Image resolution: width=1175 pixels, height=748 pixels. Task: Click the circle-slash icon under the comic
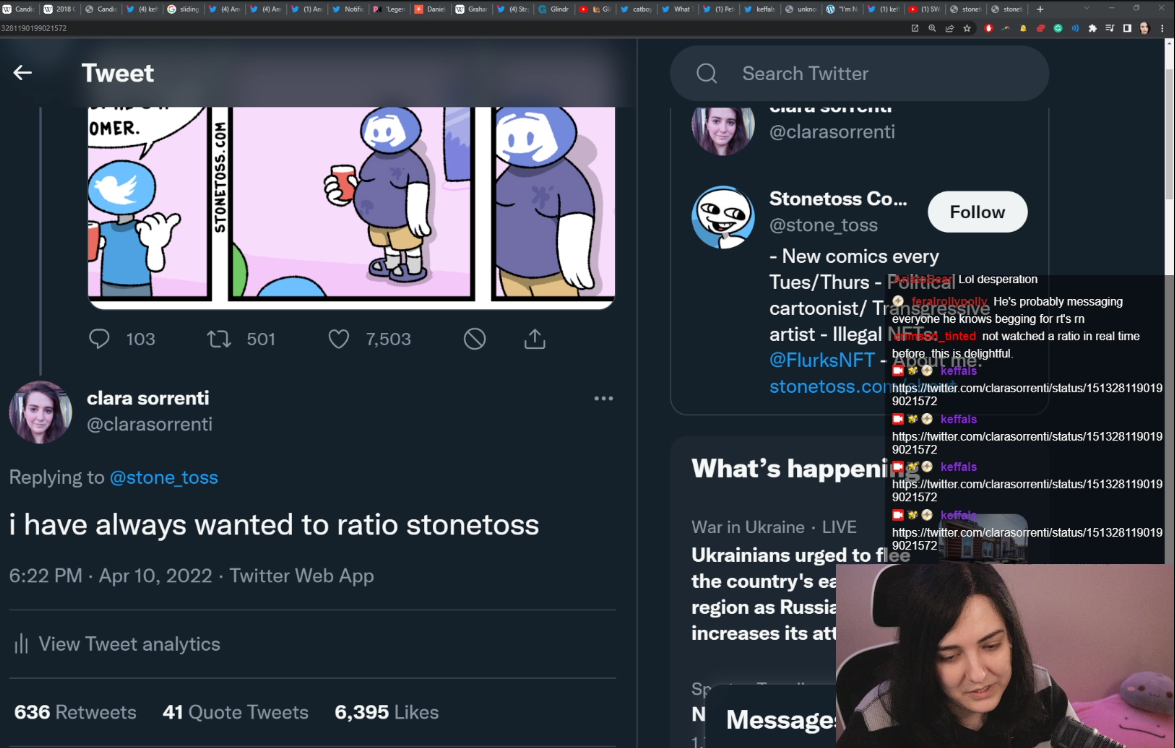point(474,340)
